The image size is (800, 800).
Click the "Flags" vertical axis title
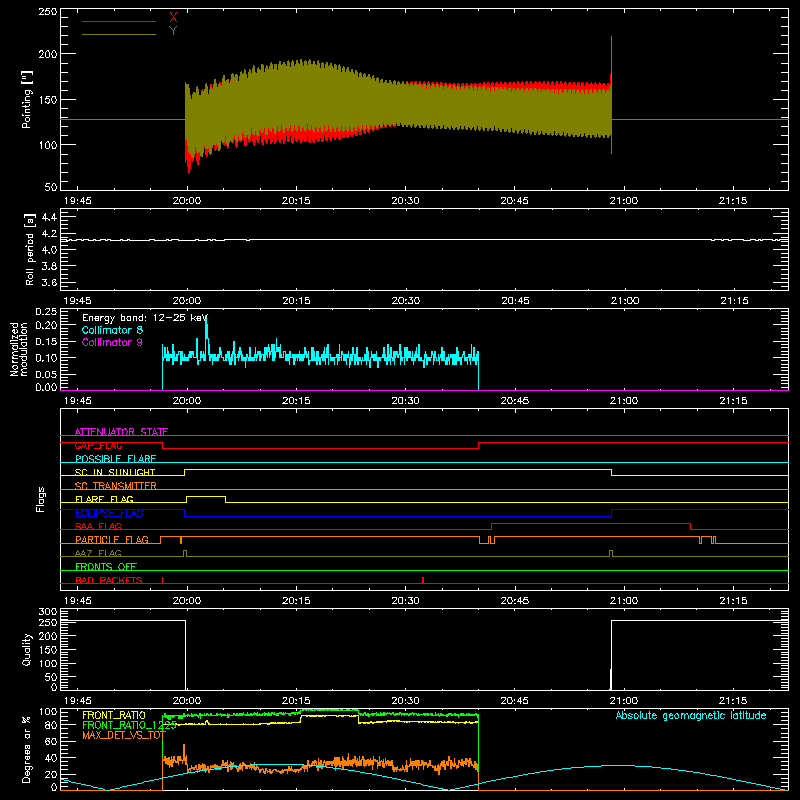pos(40,499)
